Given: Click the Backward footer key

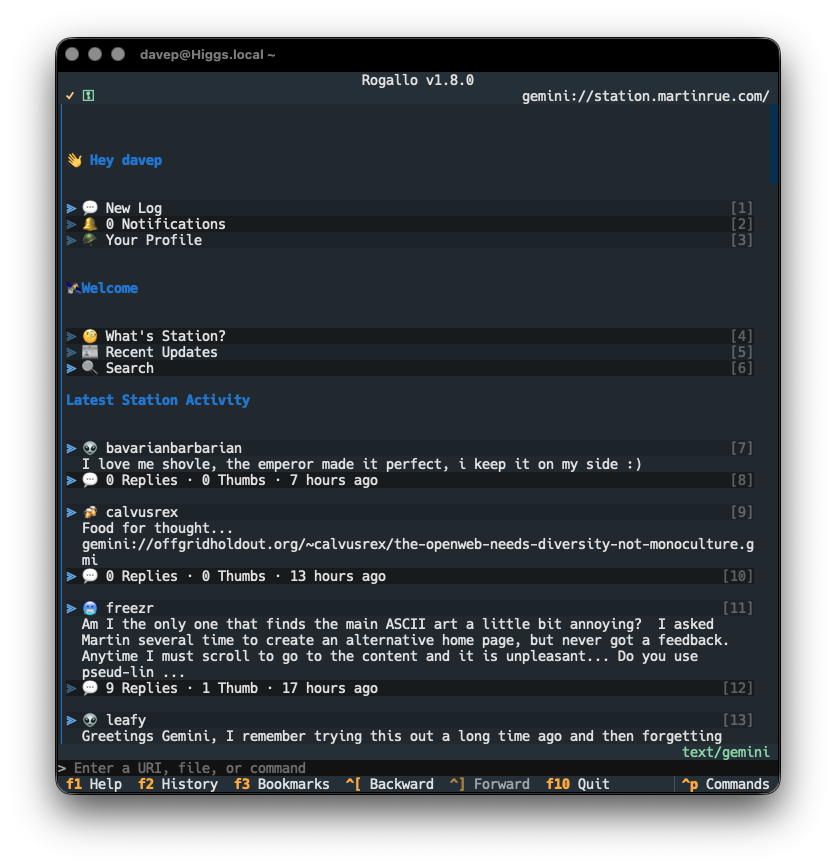Looking at the screenshot, I should 390,784.
